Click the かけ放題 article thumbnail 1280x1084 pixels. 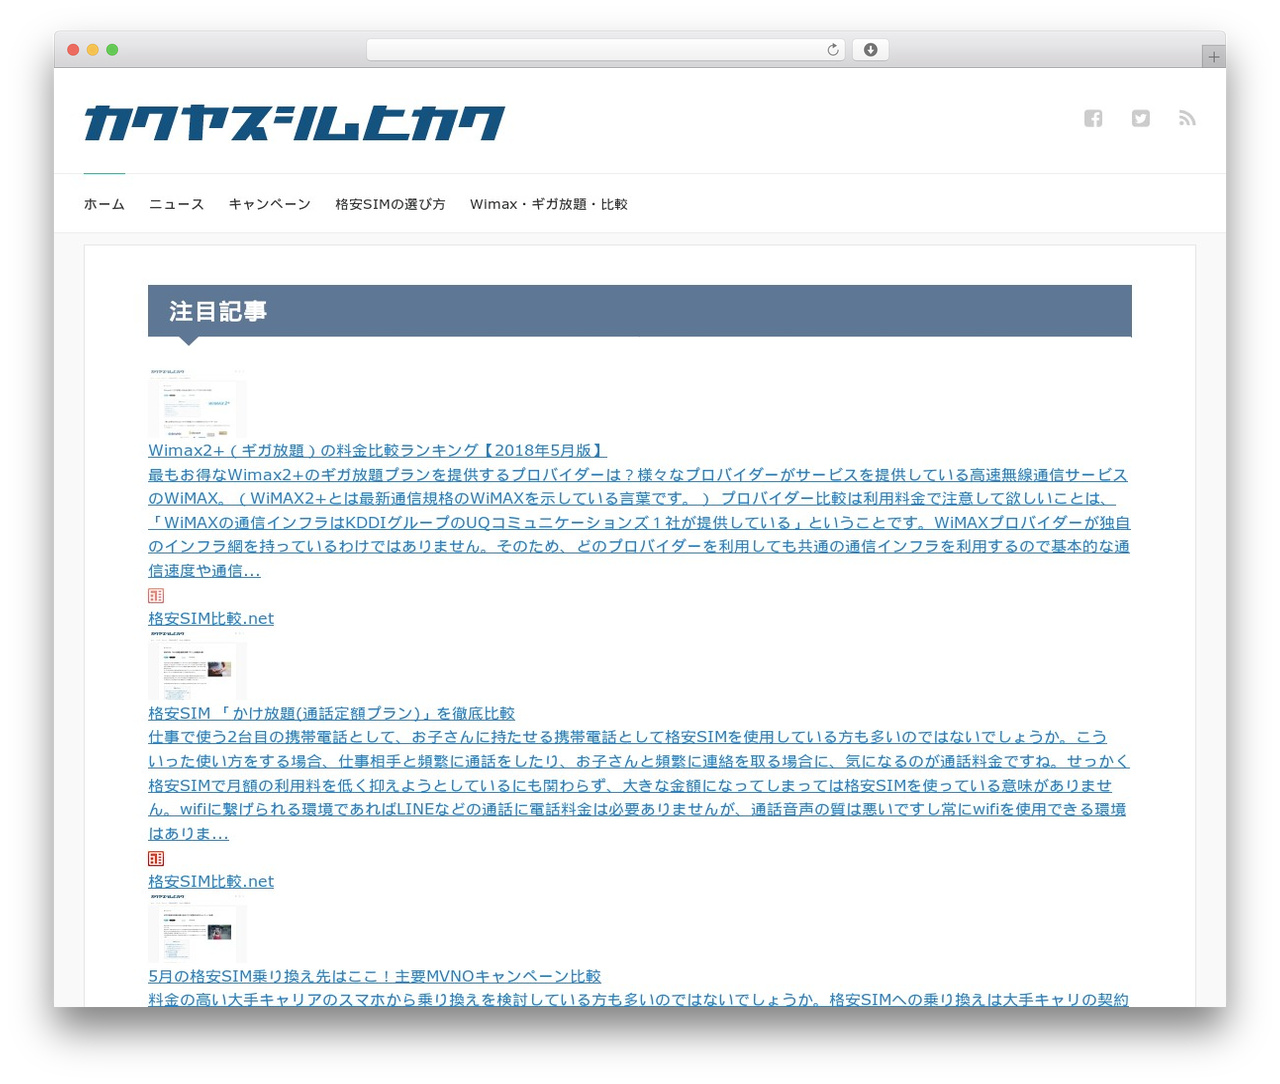tap(197, 665)
